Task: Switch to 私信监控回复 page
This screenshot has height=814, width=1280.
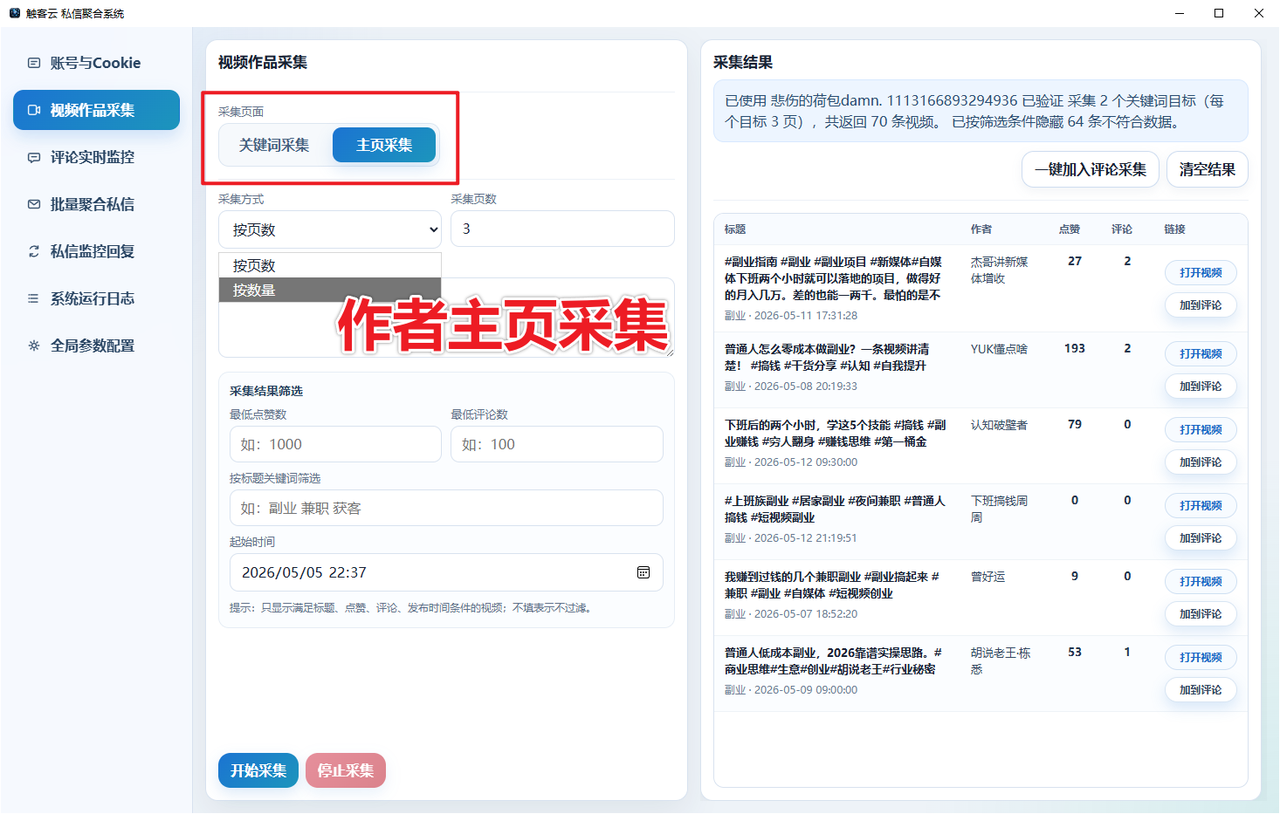Action: [96, 251]
